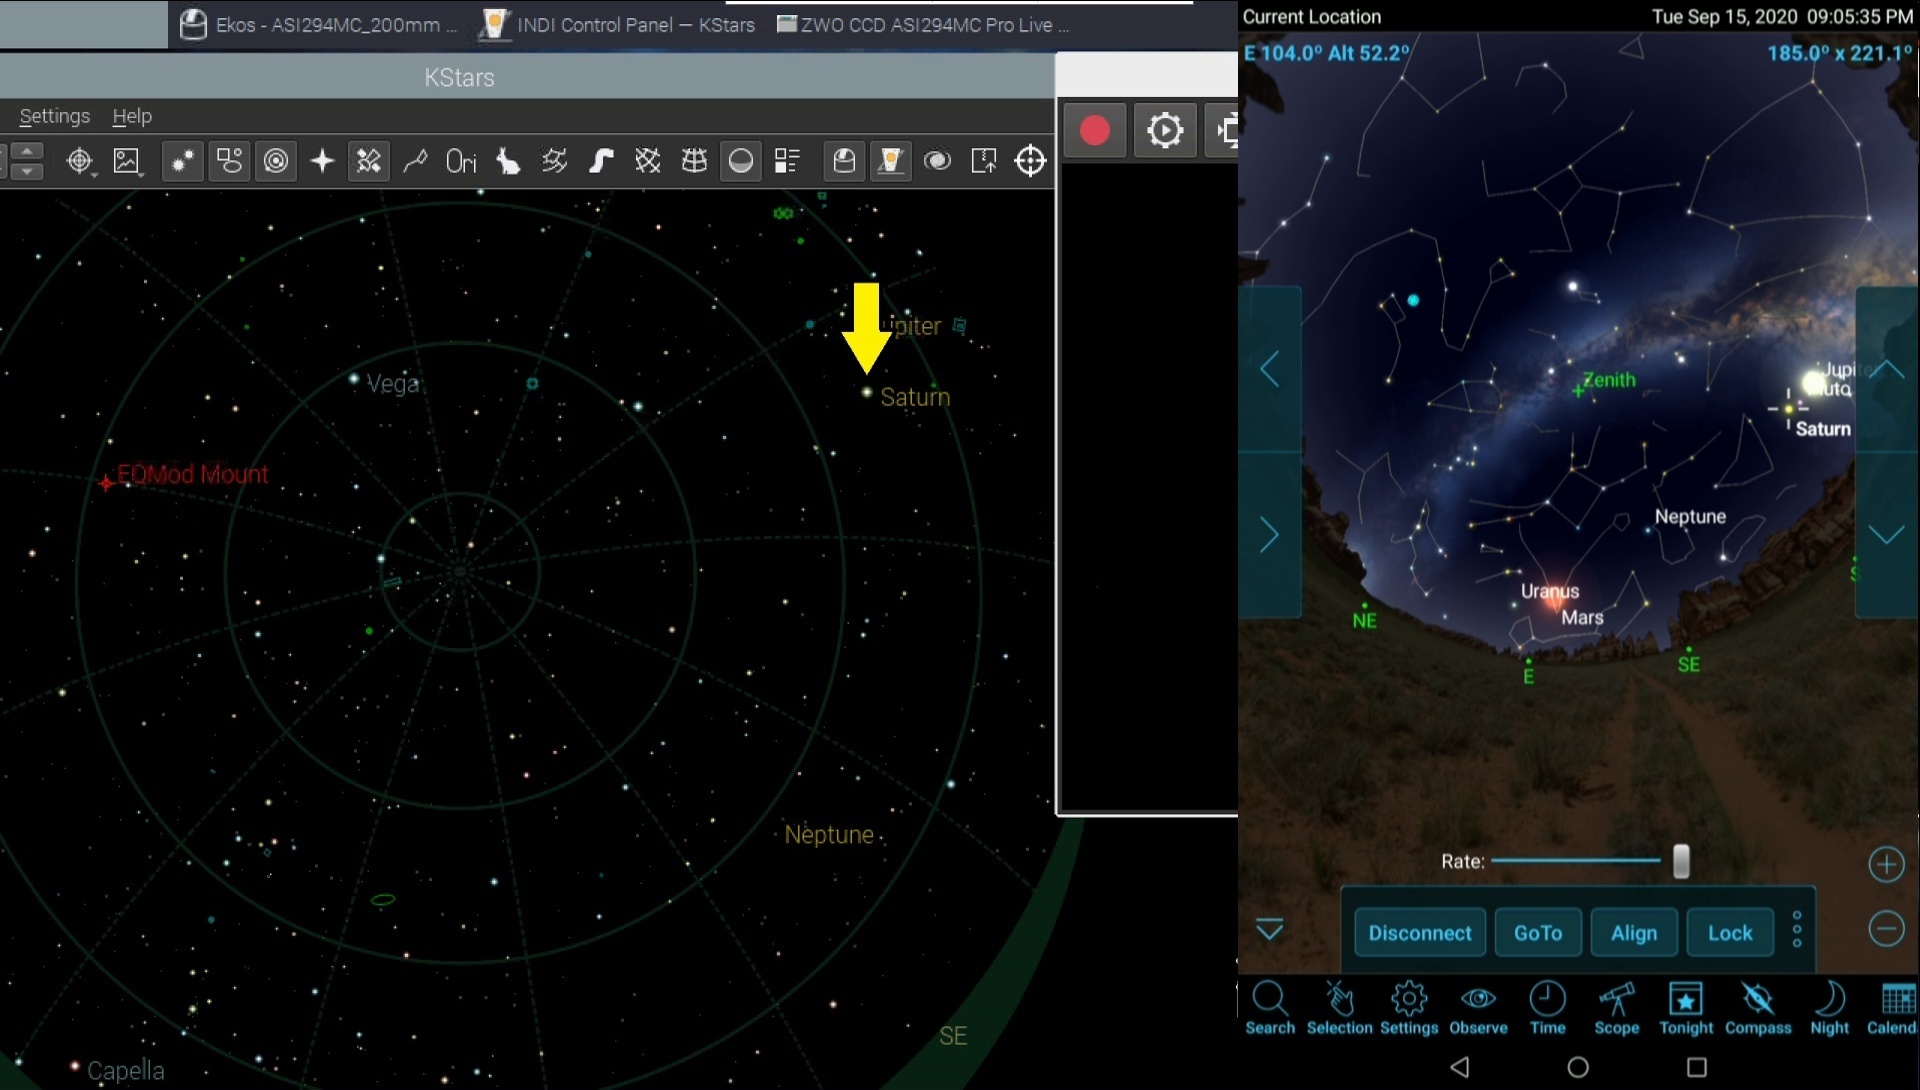1920x1090 pixels.
Task: Toggle deep sky objects display
Action: pyautogui.click(x=229, y=161)
